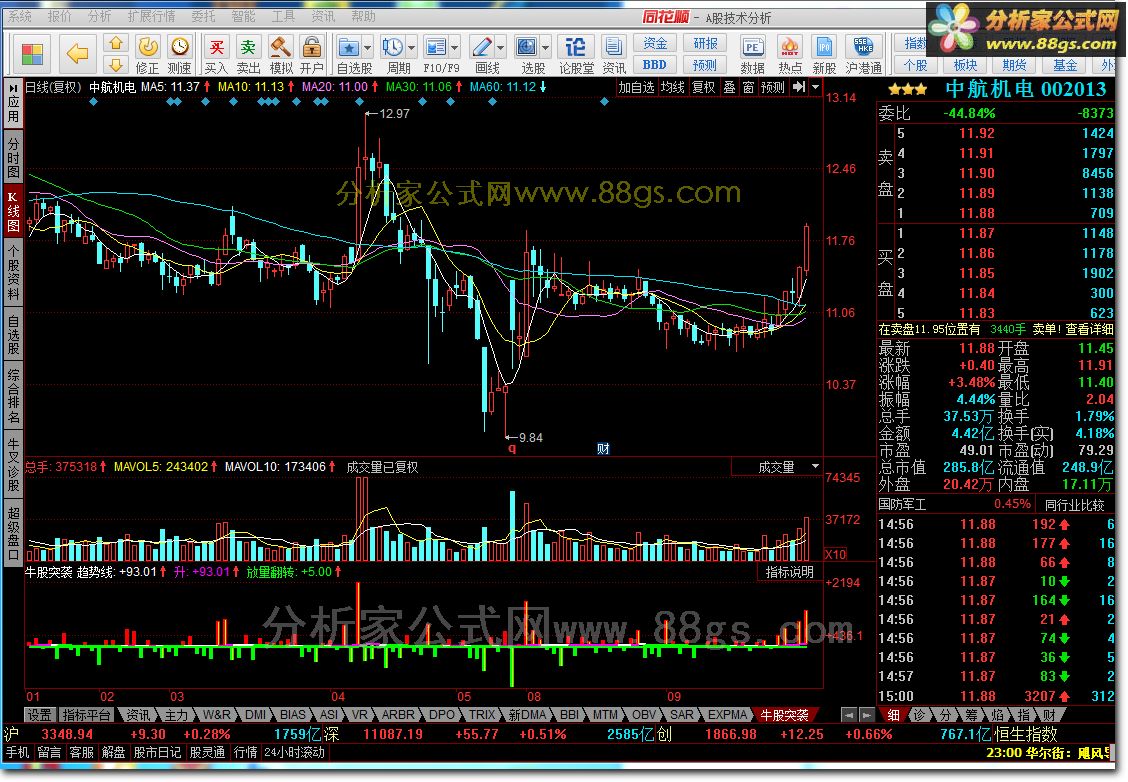Open the 开户 account icon
The height and width of the screenshot is (782, 1128).
(x=311, y=55)
